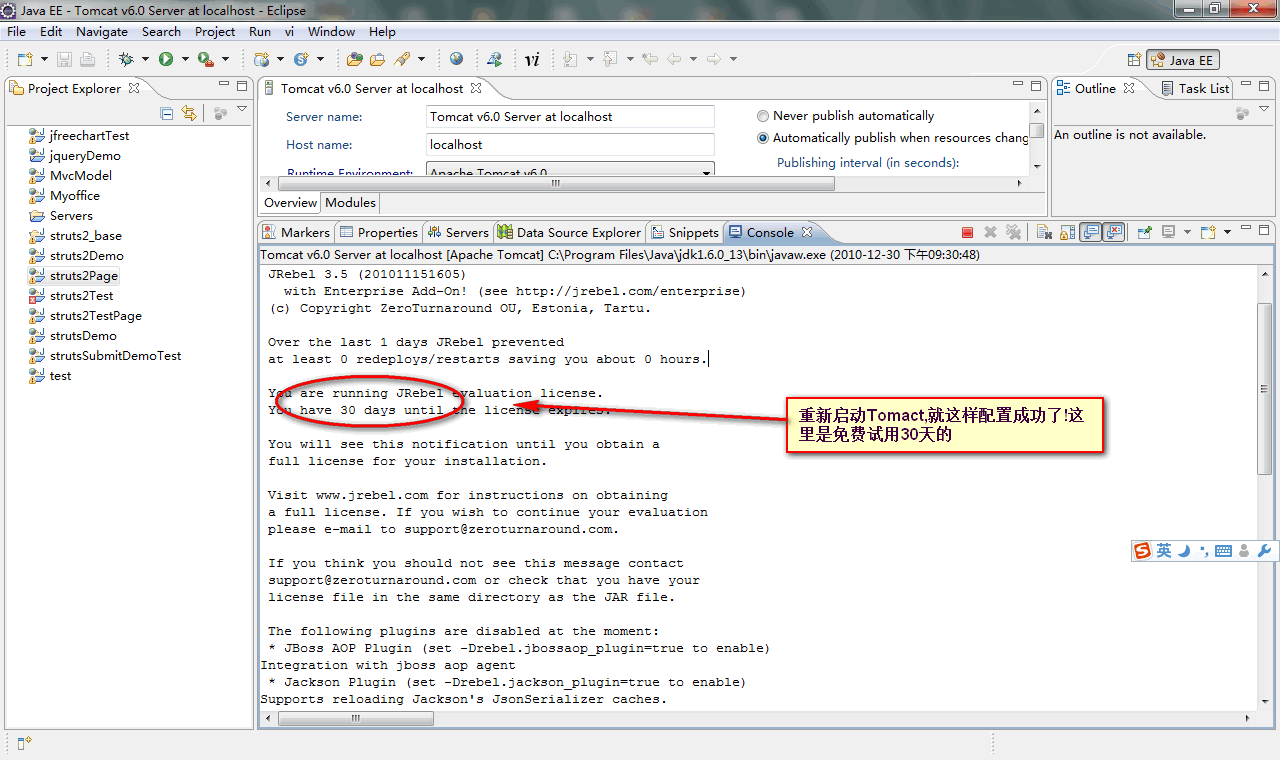Select Automatically publish when resources change
The height and width of the screenshot is (760, 1280).
893,138
